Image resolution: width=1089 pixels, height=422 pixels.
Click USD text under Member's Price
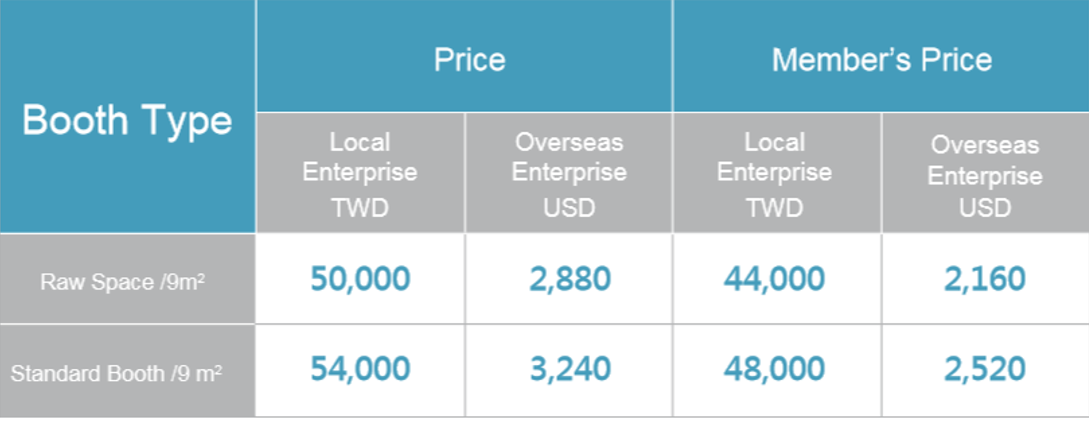point(986,208)
